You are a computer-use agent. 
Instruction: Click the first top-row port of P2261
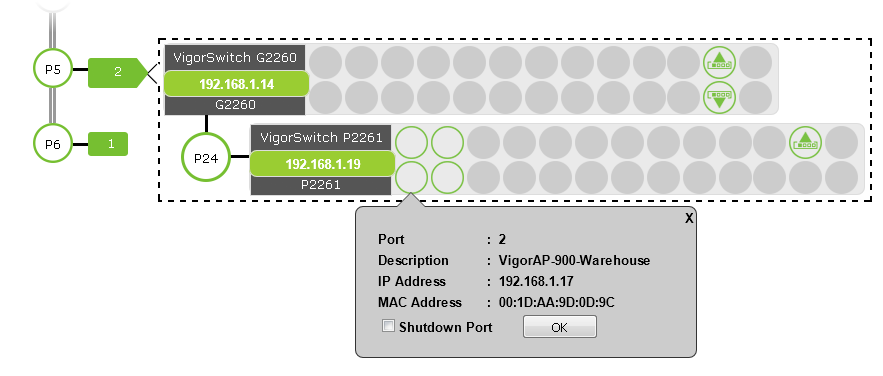411,142
